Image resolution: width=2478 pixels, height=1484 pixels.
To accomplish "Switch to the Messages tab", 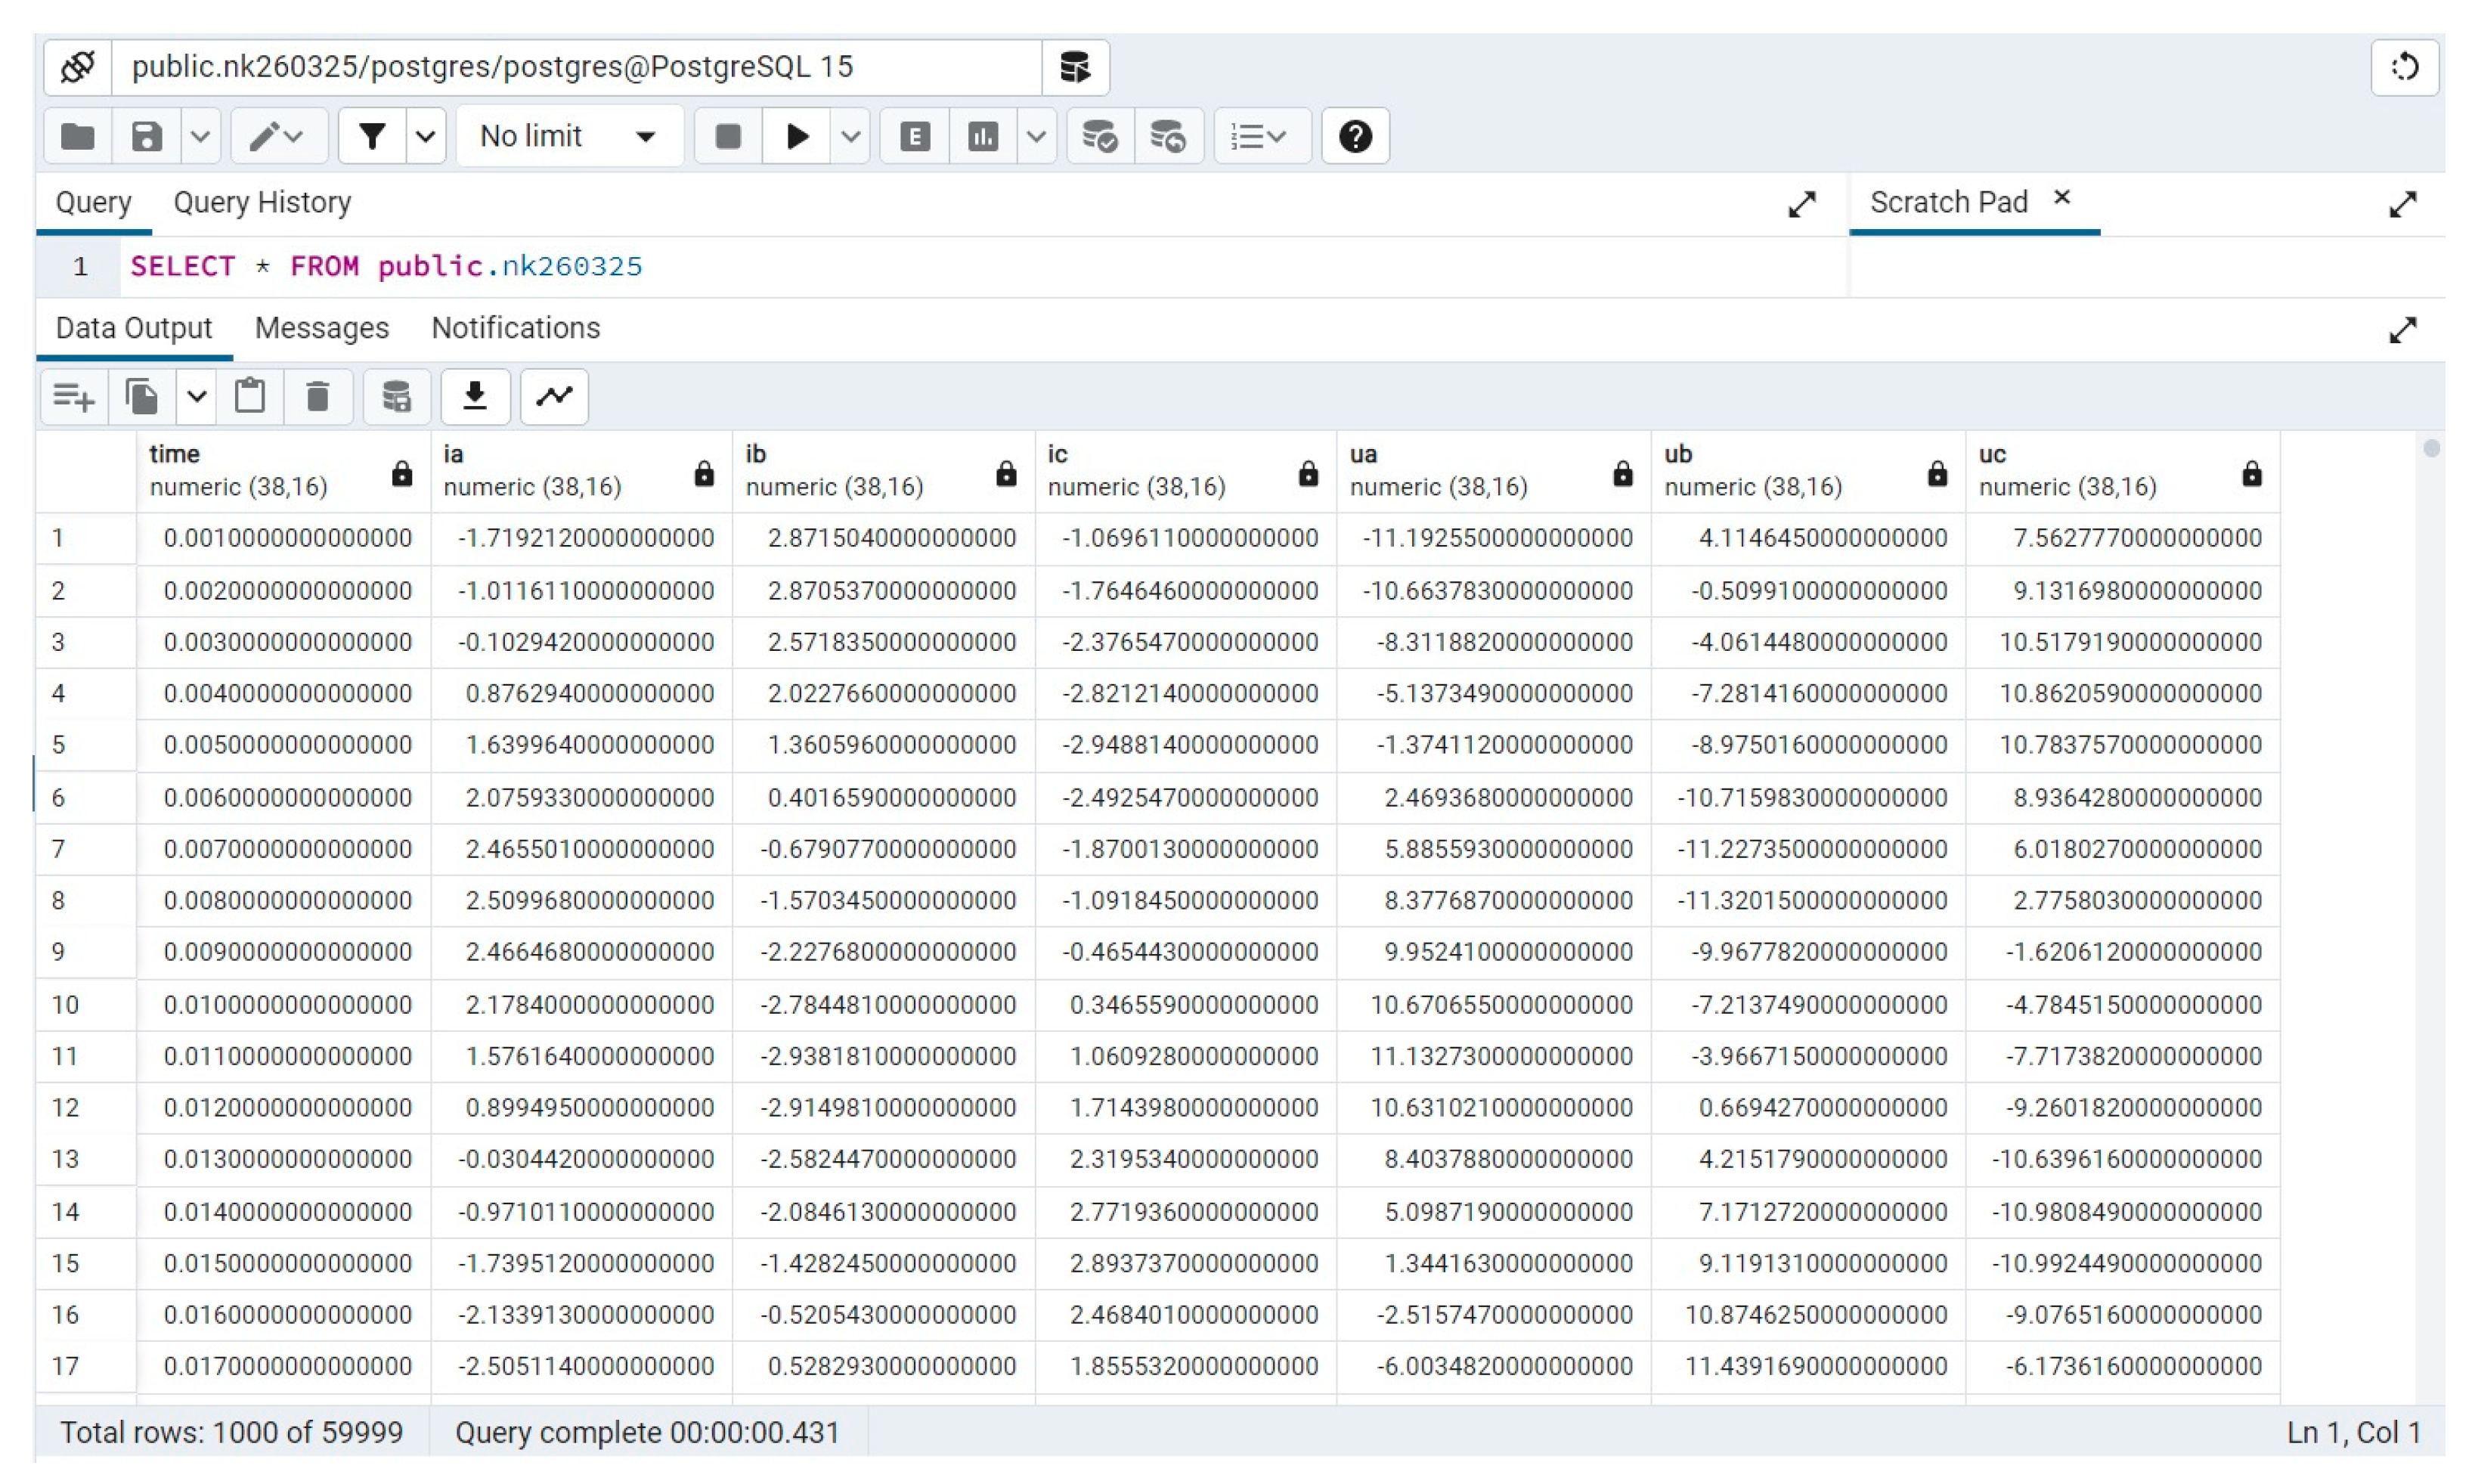I will pos(321,328).
